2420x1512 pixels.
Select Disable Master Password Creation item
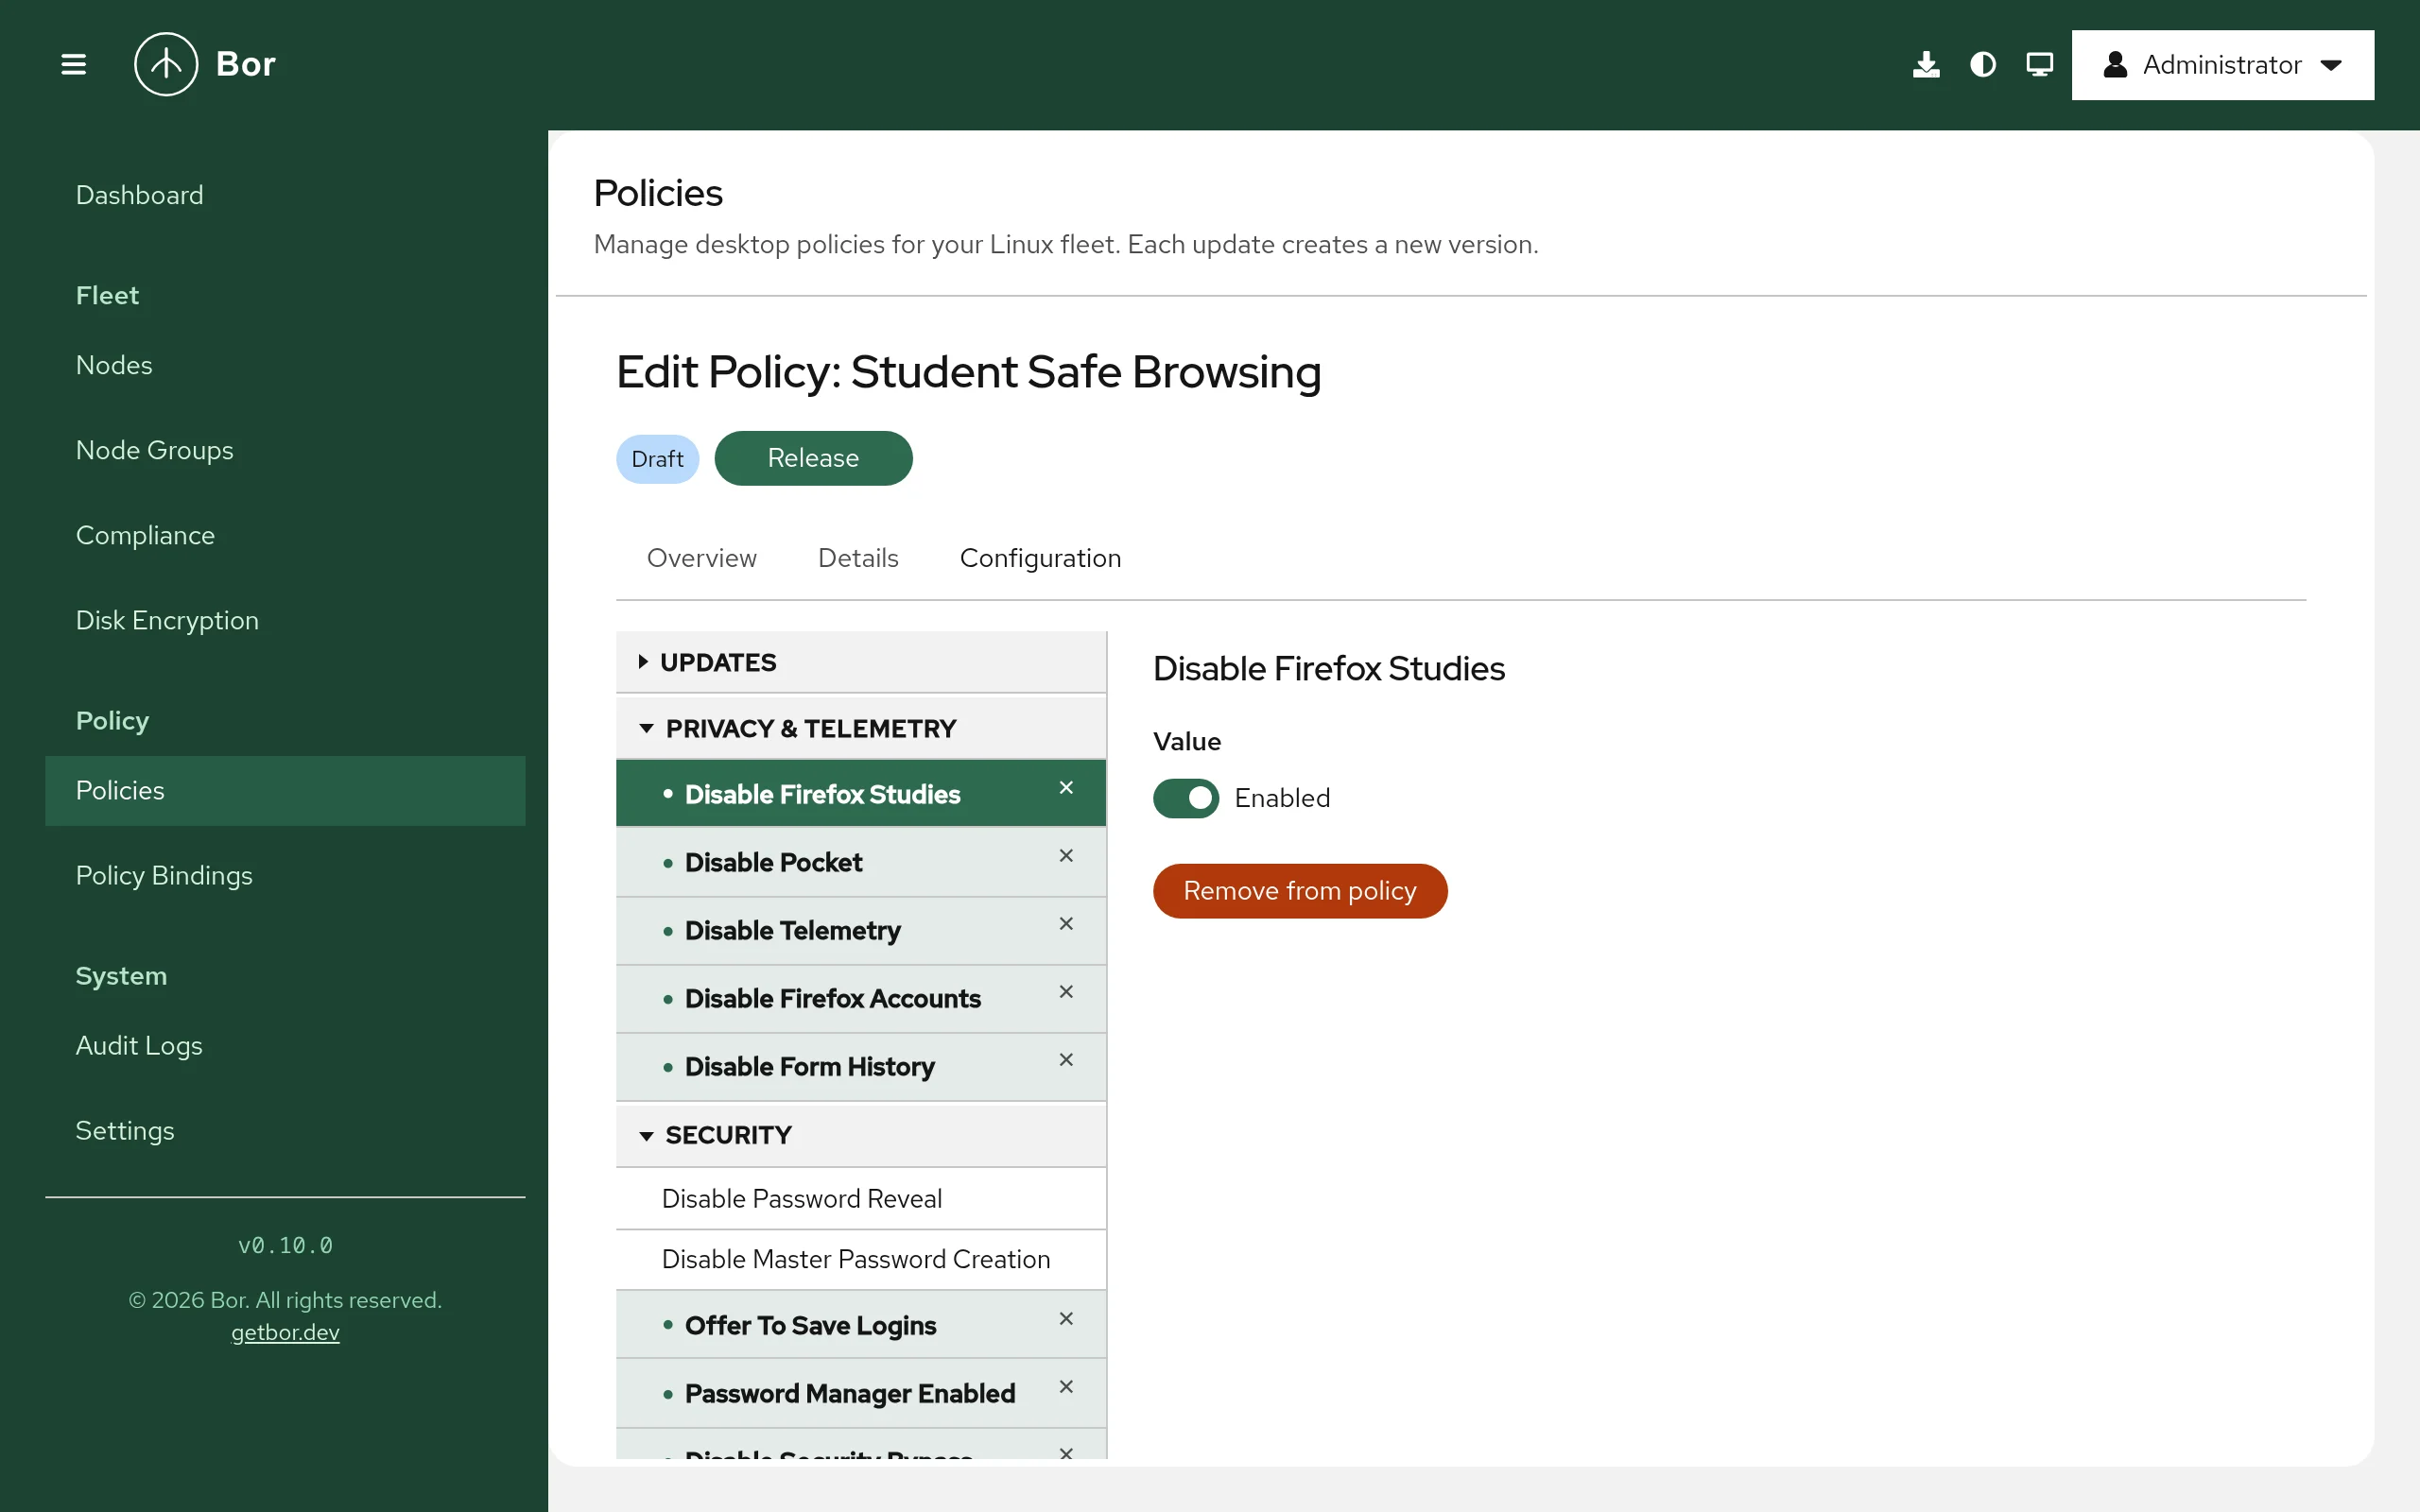pyautogui.click(x=861, y=1259)
